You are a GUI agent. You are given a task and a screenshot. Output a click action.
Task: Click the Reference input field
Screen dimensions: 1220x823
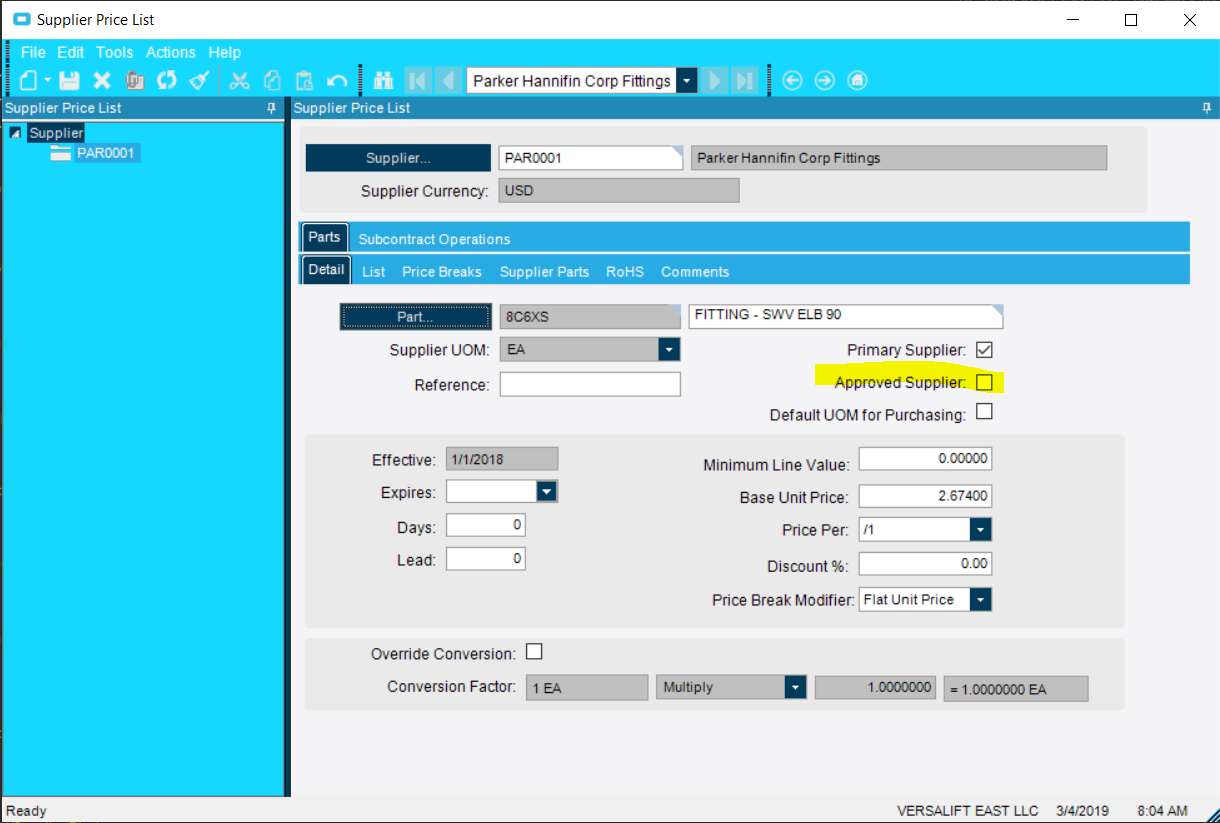click(x=590, y=384)
